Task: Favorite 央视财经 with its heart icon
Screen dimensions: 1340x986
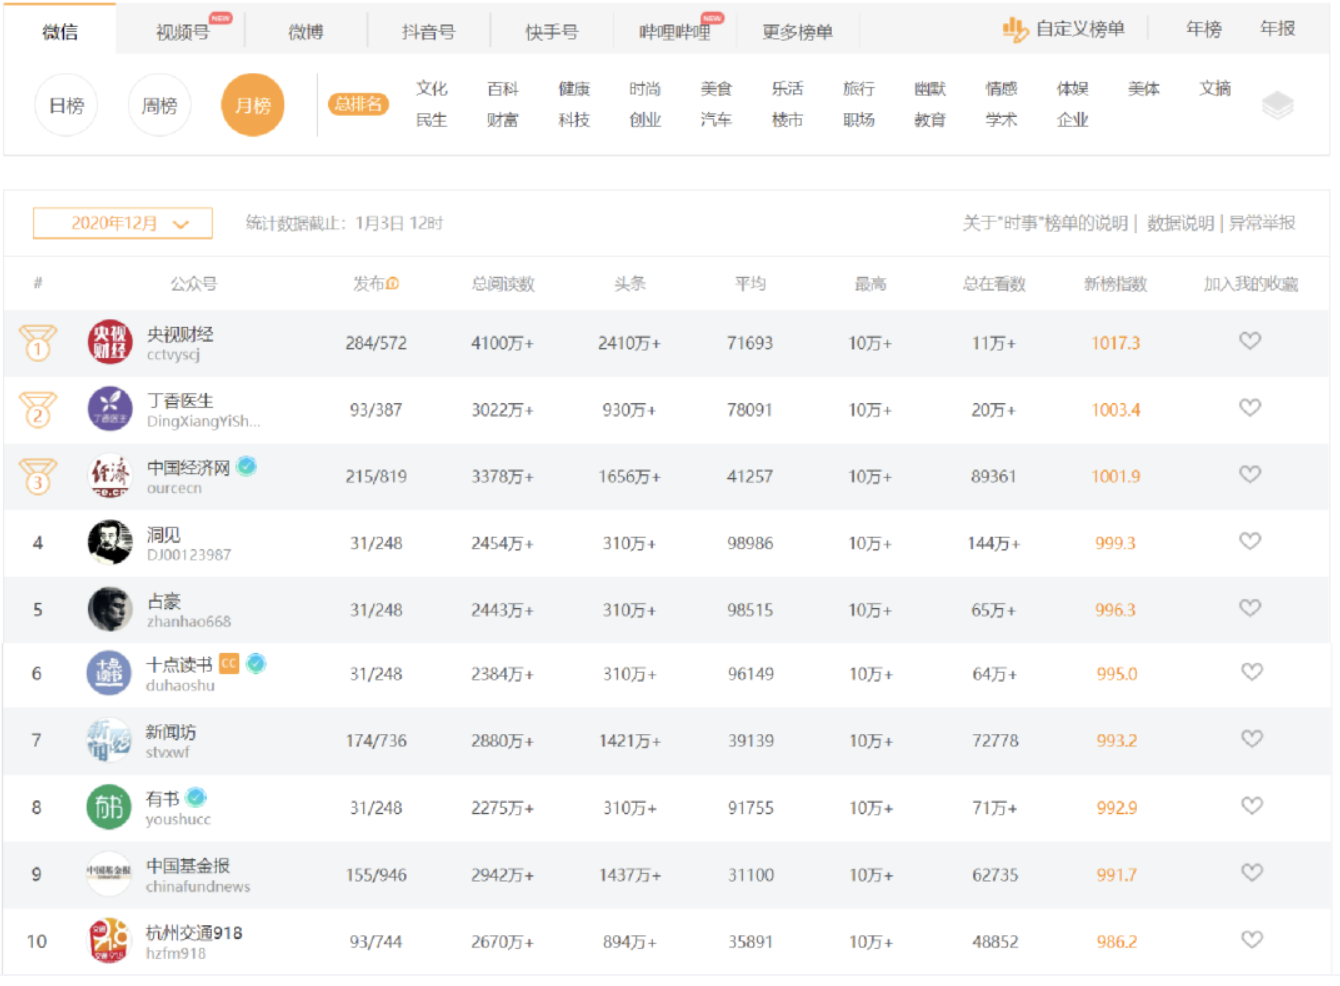Action: pyautogui.click(x=1250, y=341)
